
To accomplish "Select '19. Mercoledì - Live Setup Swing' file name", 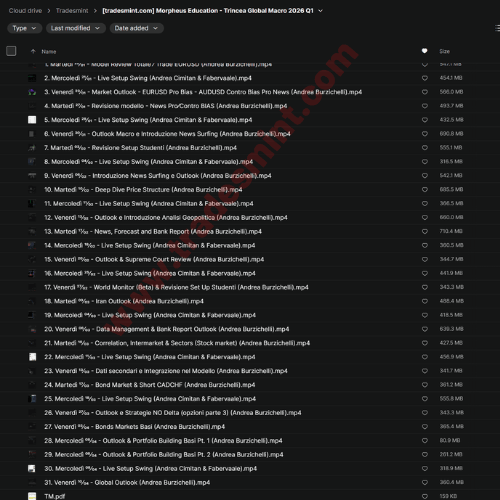I will (x=150, y=315).
